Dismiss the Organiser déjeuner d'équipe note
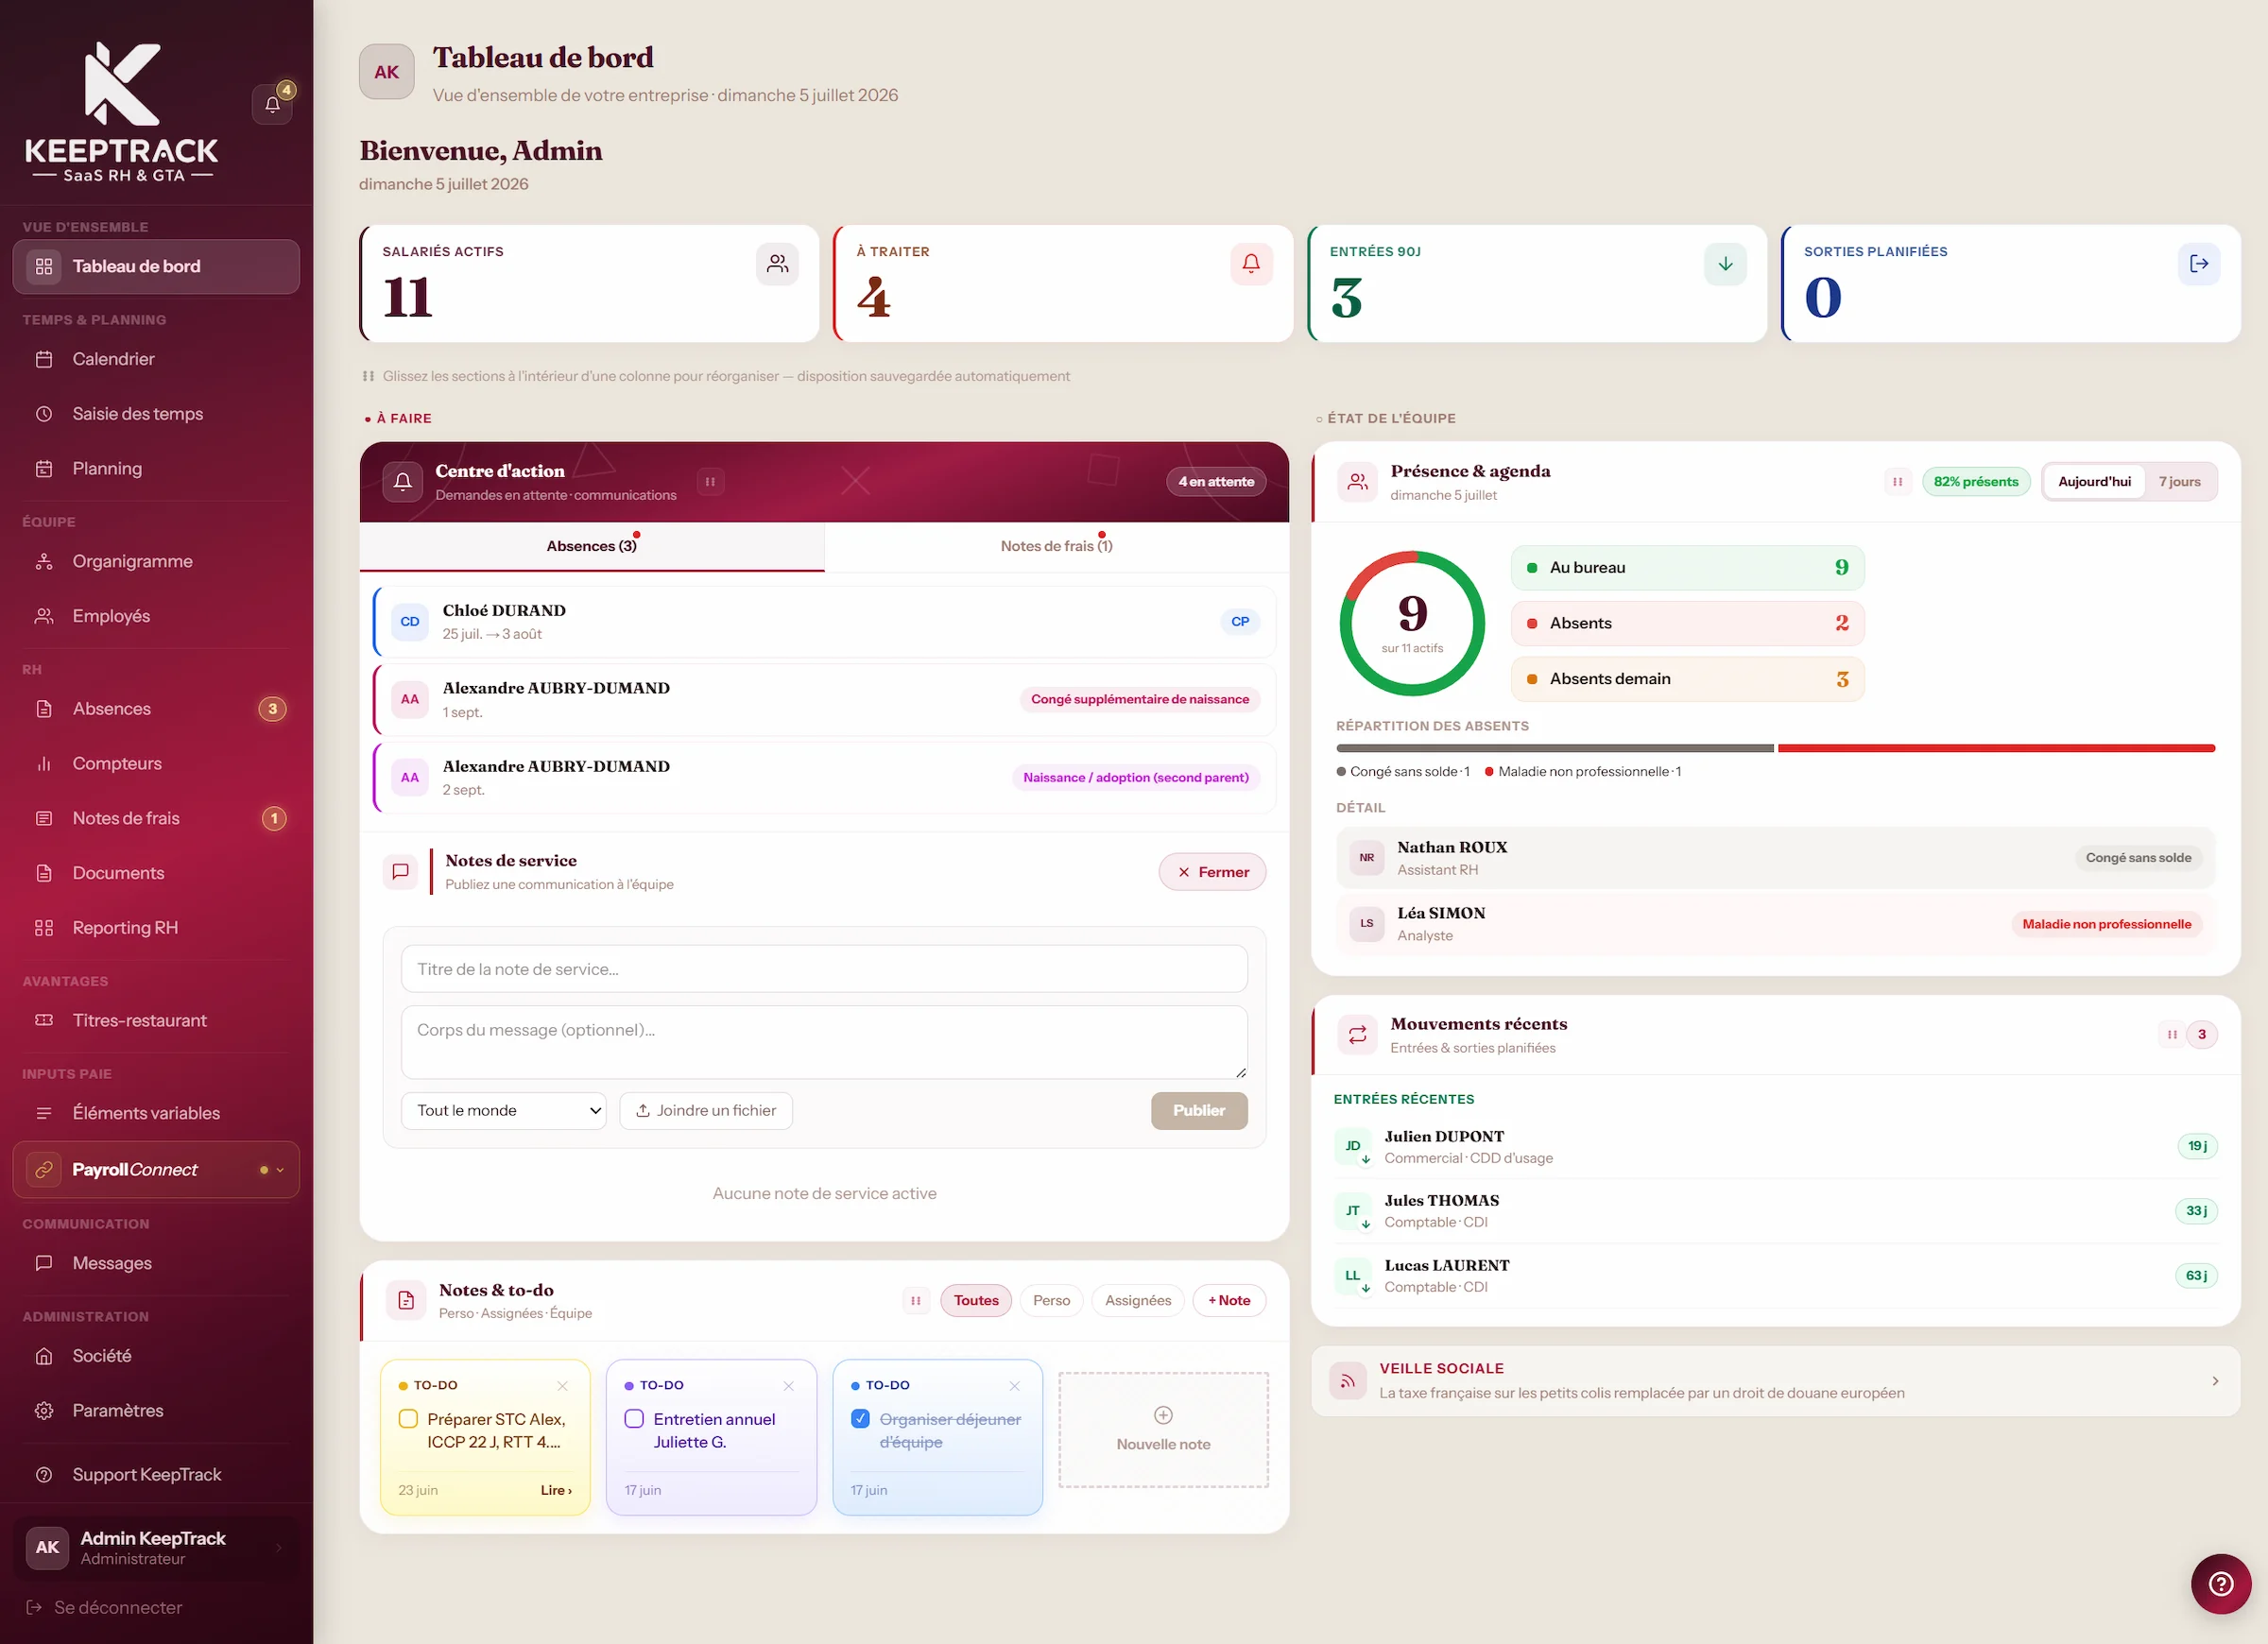This screenshot has width=2268, height=1644. tap(1014, 1386)
